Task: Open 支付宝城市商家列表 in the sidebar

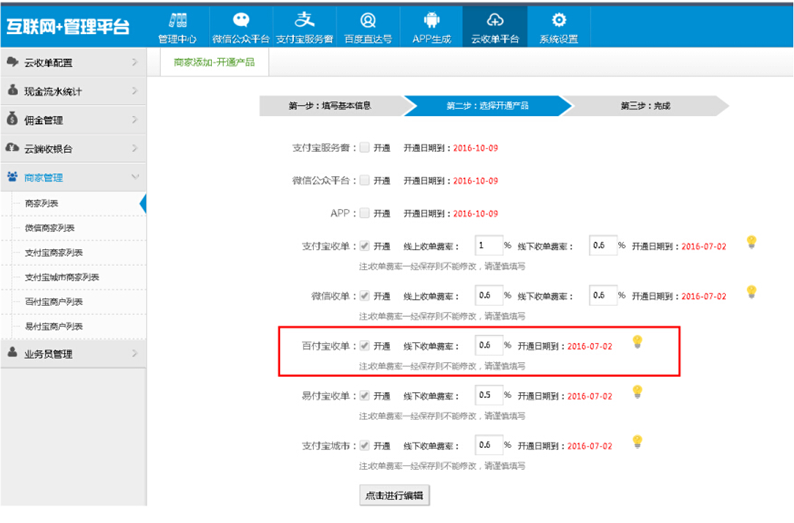Action: pos(62,277)
